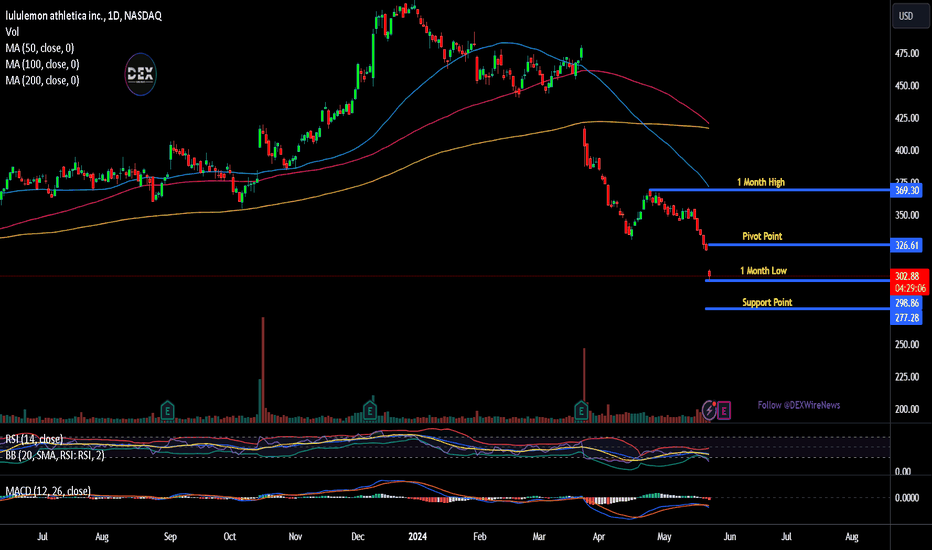932x550 pixels.
Task: Click the Nov date on the time axis
Action: pos(295,537)
